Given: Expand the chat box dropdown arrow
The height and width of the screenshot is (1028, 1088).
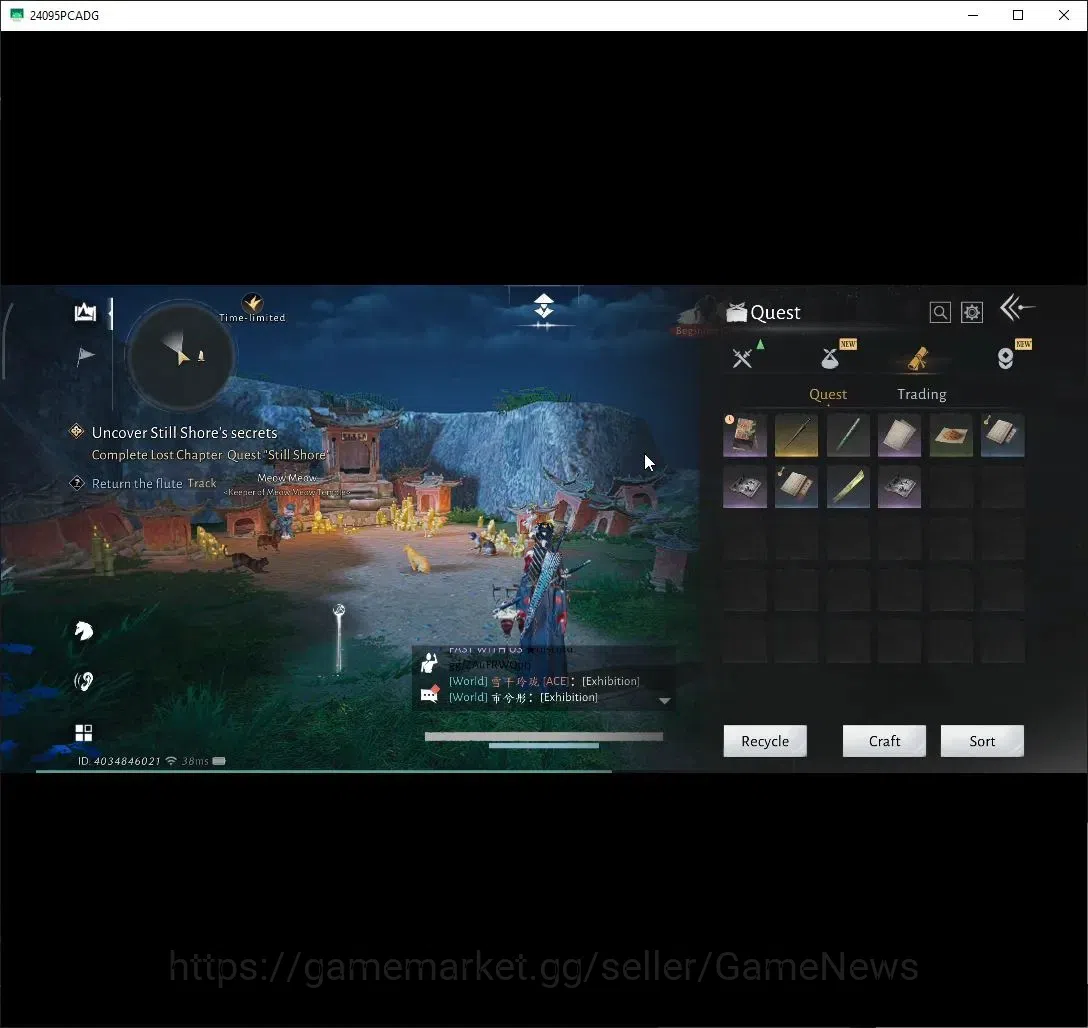Looking at the screenshot, I should (x=665, y=701).
